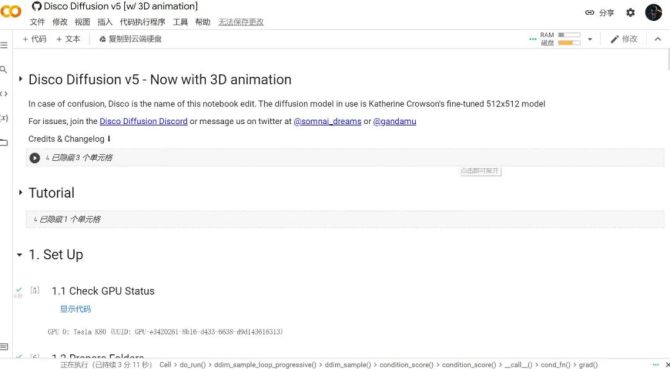Viewport: 670px width, 369px height.
Task: Click the vertical scrollbar thumb
Action: coord(668,60)
